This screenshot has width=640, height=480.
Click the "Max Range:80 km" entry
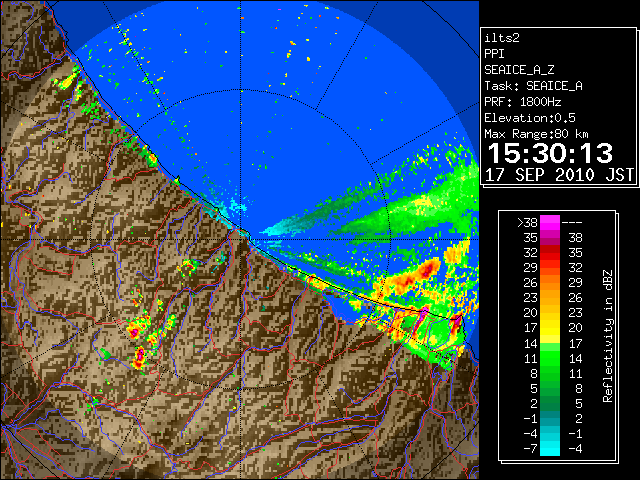point(536,134)
